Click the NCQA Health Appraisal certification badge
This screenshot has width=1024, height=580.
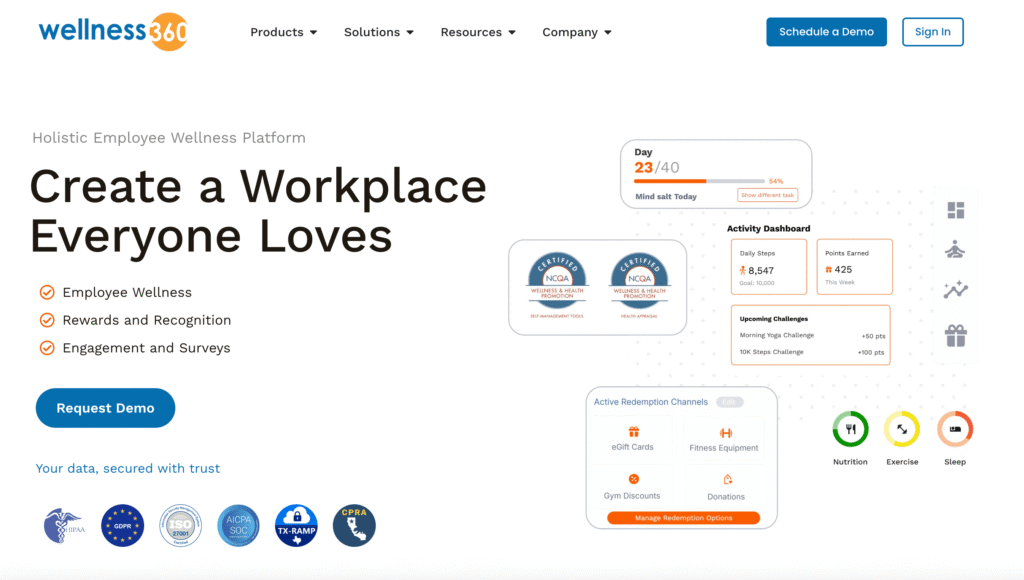coord(639,285)
